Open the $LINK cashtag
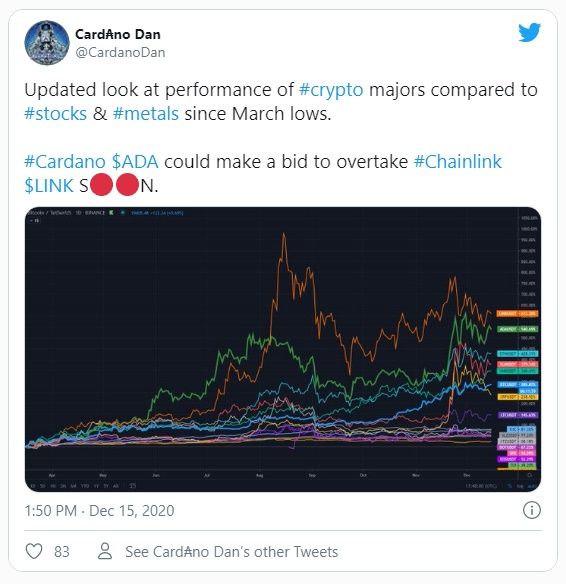 (49, 185)
